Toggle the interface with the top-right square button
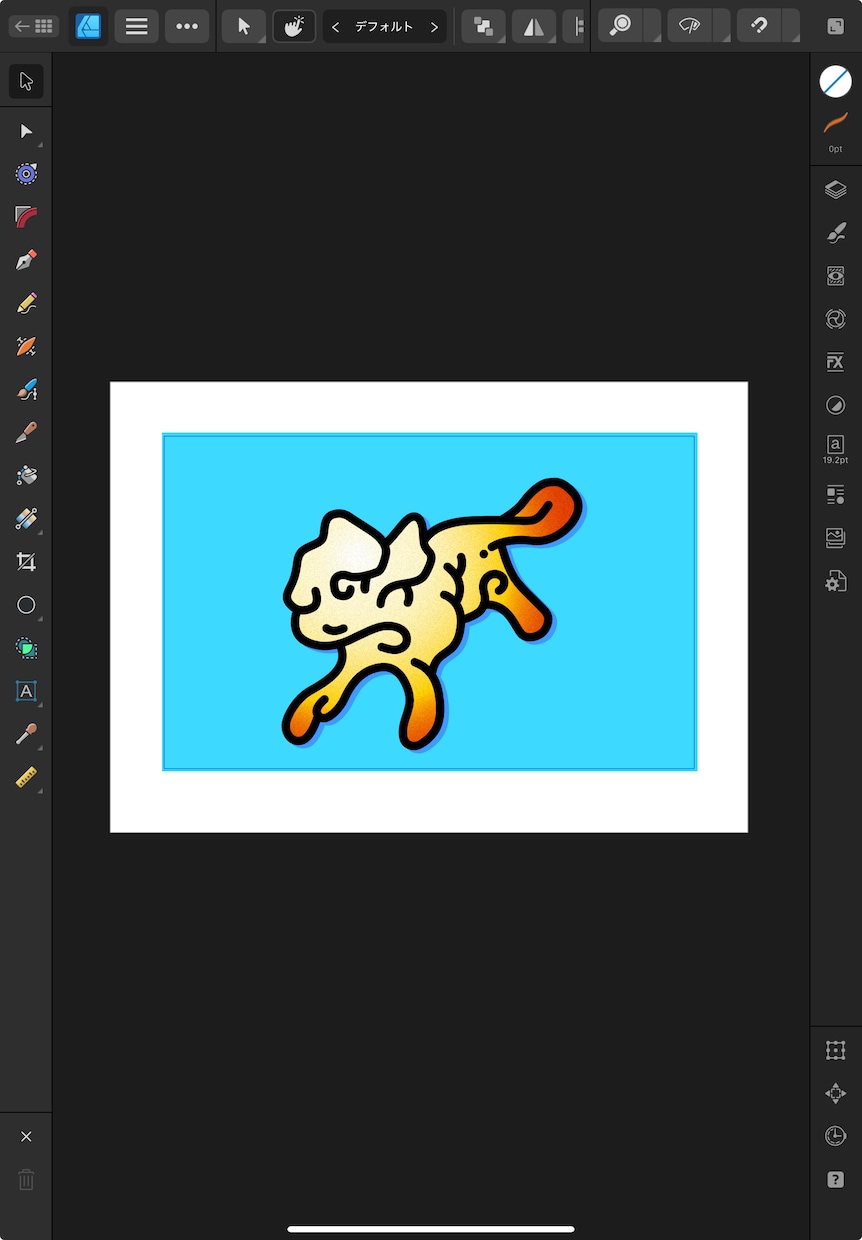The image size is (862, 1240). [x=836, y=26]
